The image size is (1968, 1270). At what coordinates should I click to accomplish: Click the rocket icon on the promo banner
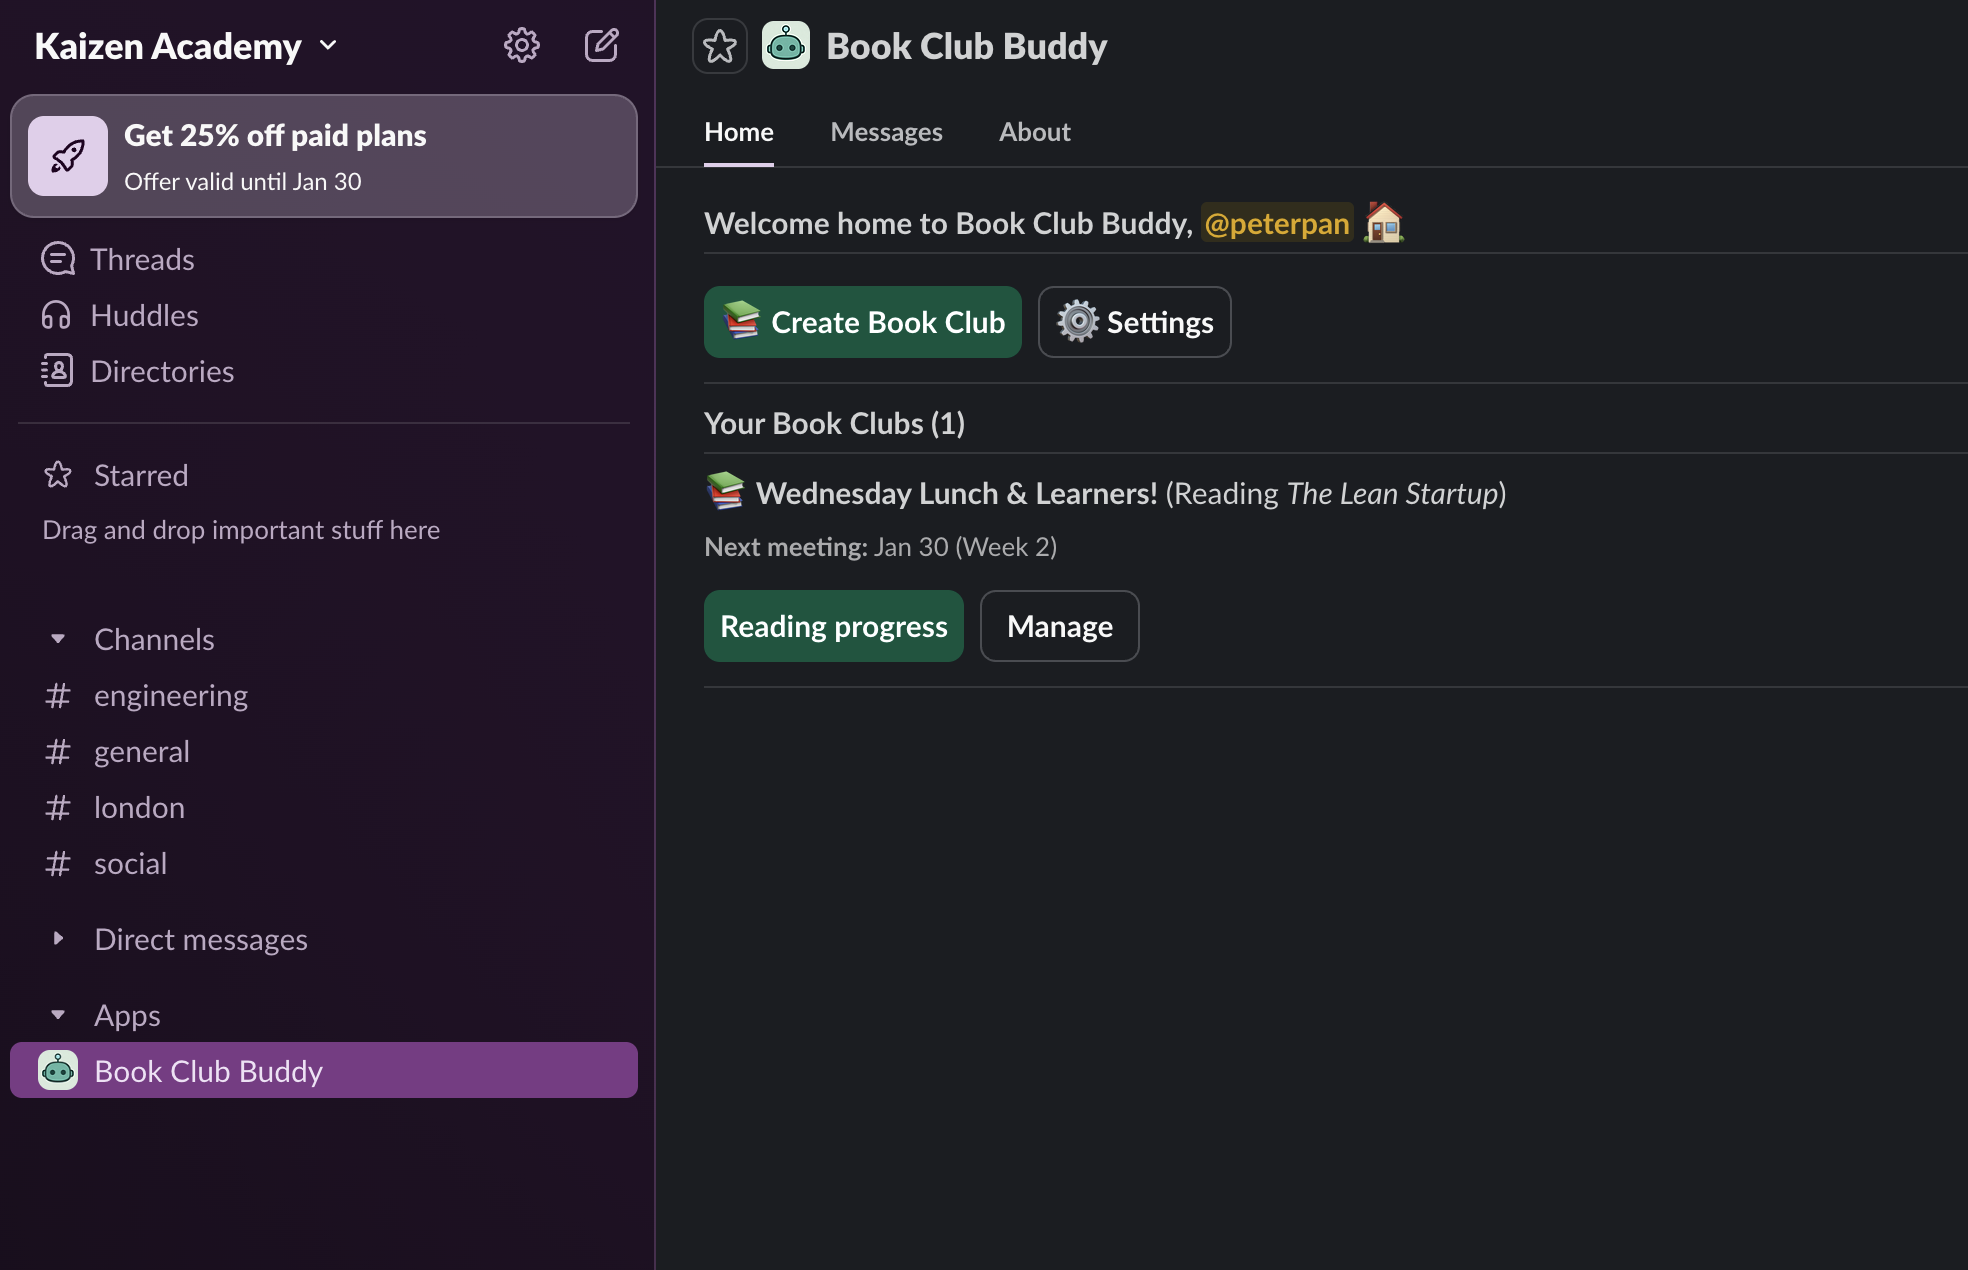coord(68,155)
